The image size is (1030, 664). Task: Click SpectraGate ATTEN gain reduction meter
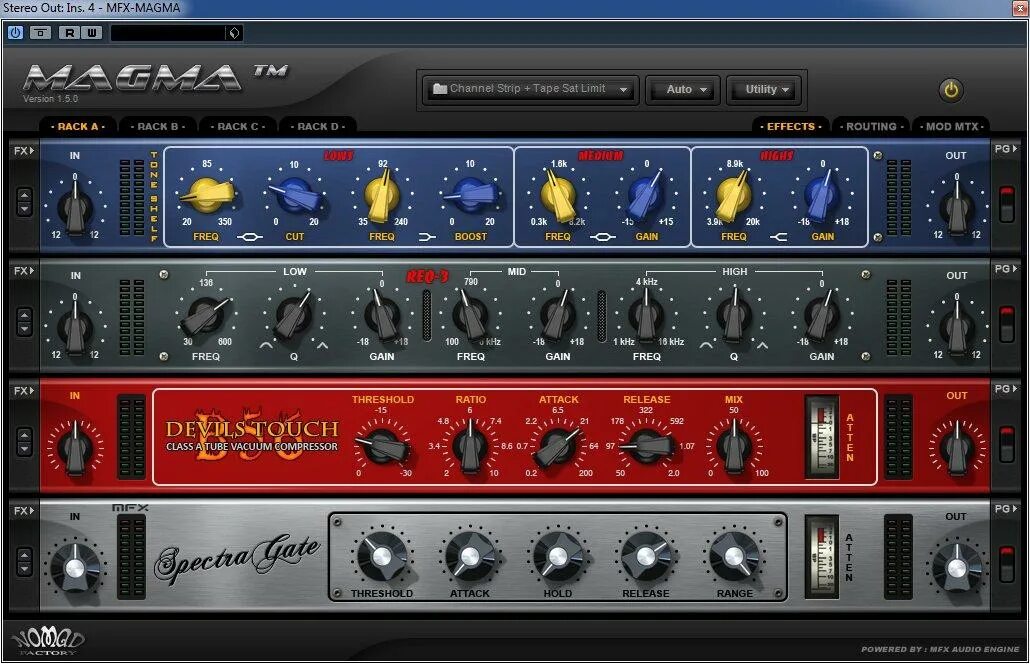[822, 557]
